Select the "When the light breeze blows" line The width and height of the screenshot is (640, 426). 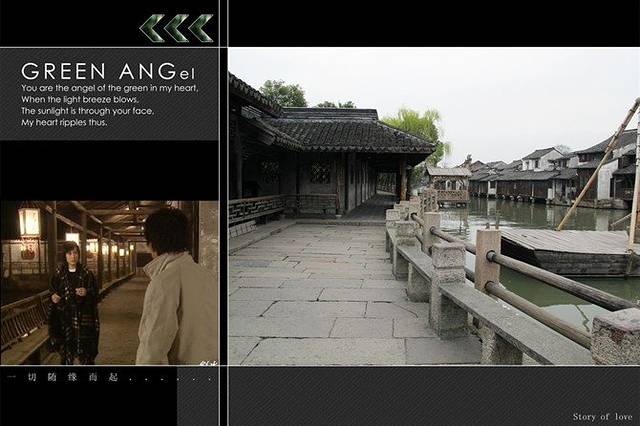[x=80, y=100]
